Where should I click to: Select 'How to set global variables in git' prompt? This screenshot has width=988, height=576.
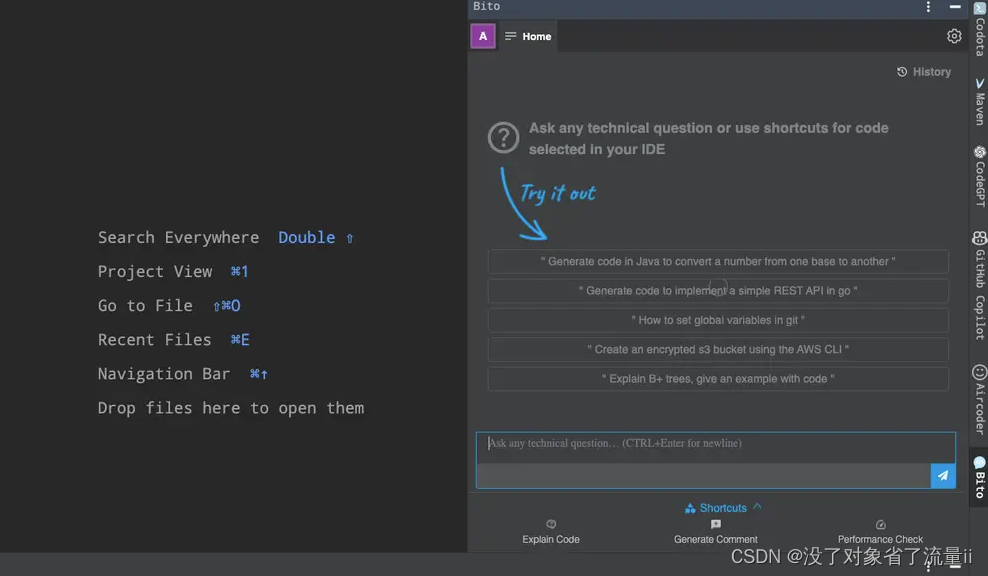click(x=718, y=320)
